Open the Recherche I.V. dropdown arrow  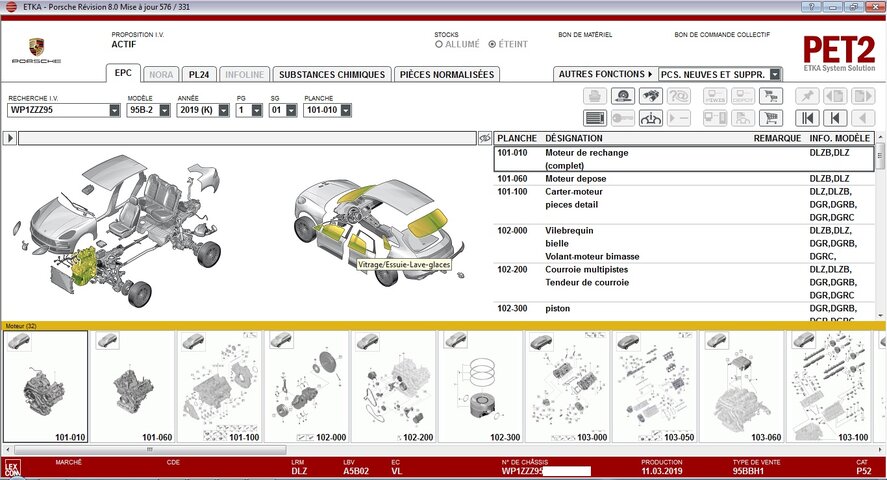pos(114,110)
